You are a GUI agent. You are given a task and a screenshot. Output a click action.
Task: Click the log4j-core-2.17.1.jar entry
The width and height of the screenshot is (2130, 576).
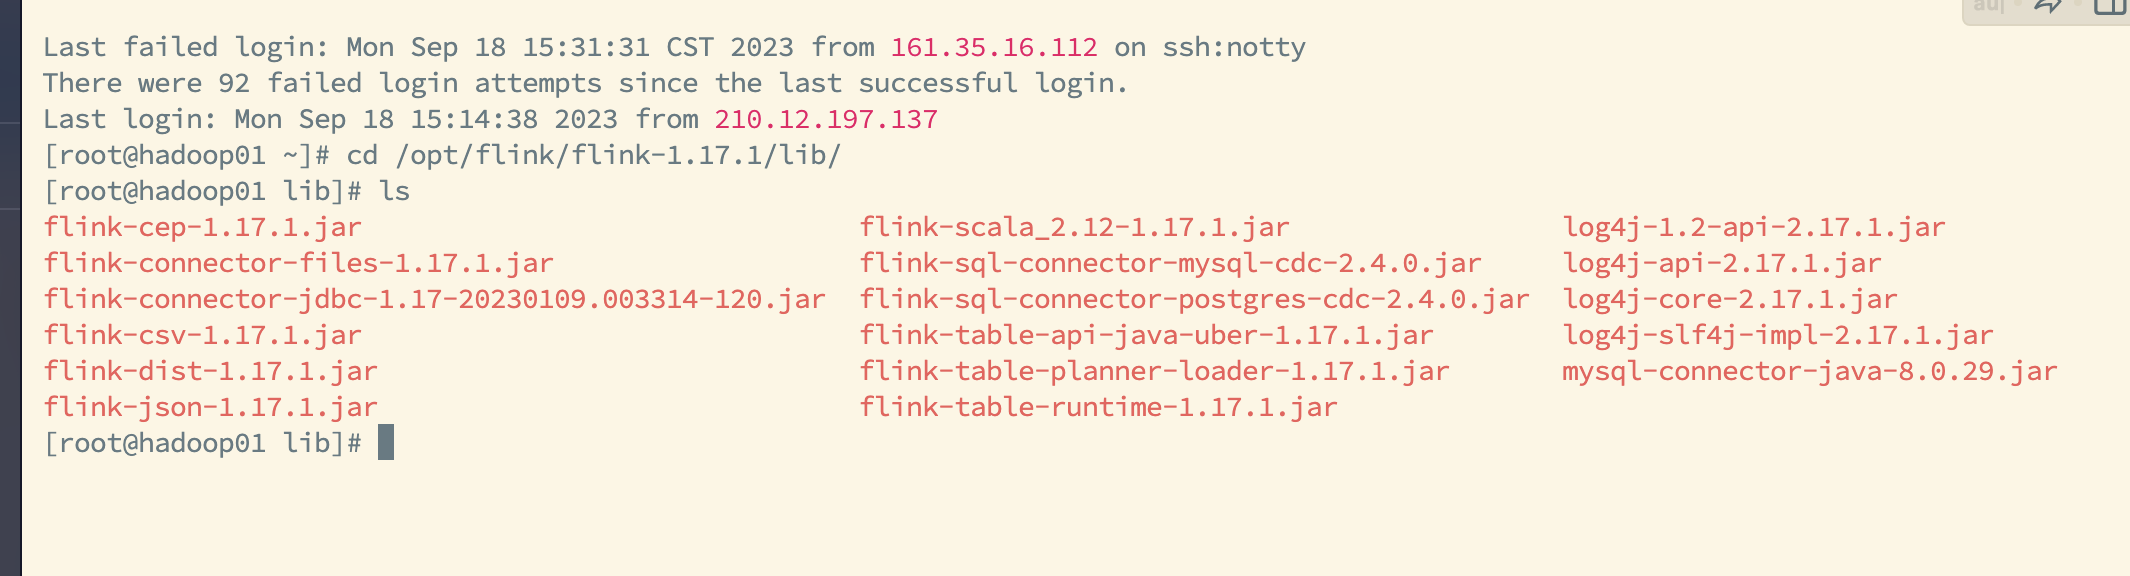pyautogui.click(x=1731, y=300)
